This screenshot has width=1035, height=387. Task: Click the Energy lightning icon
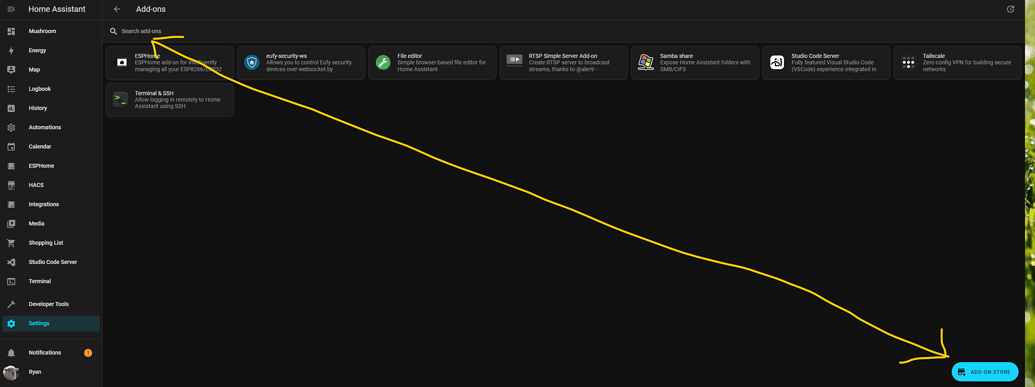coord(11,50)
